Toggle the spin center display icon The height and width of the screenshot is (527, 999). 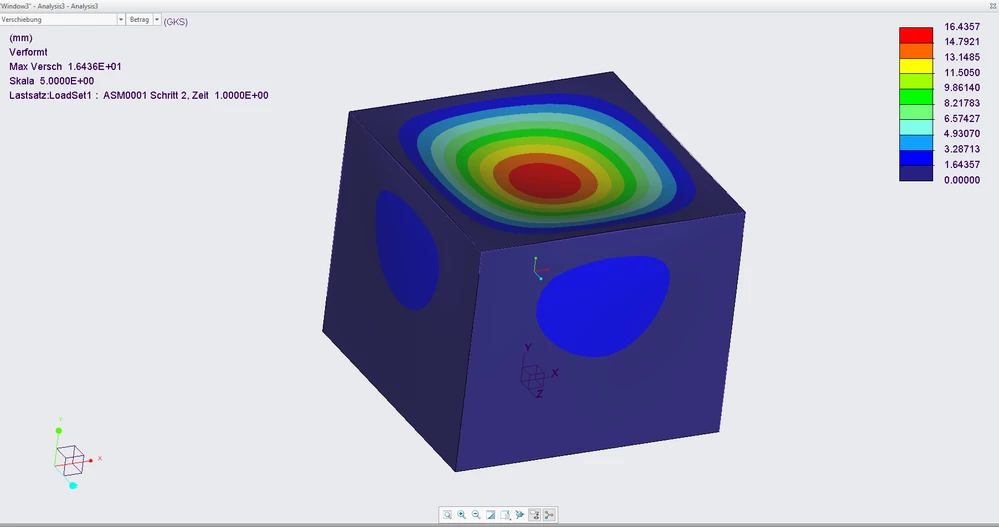[549, 515]
